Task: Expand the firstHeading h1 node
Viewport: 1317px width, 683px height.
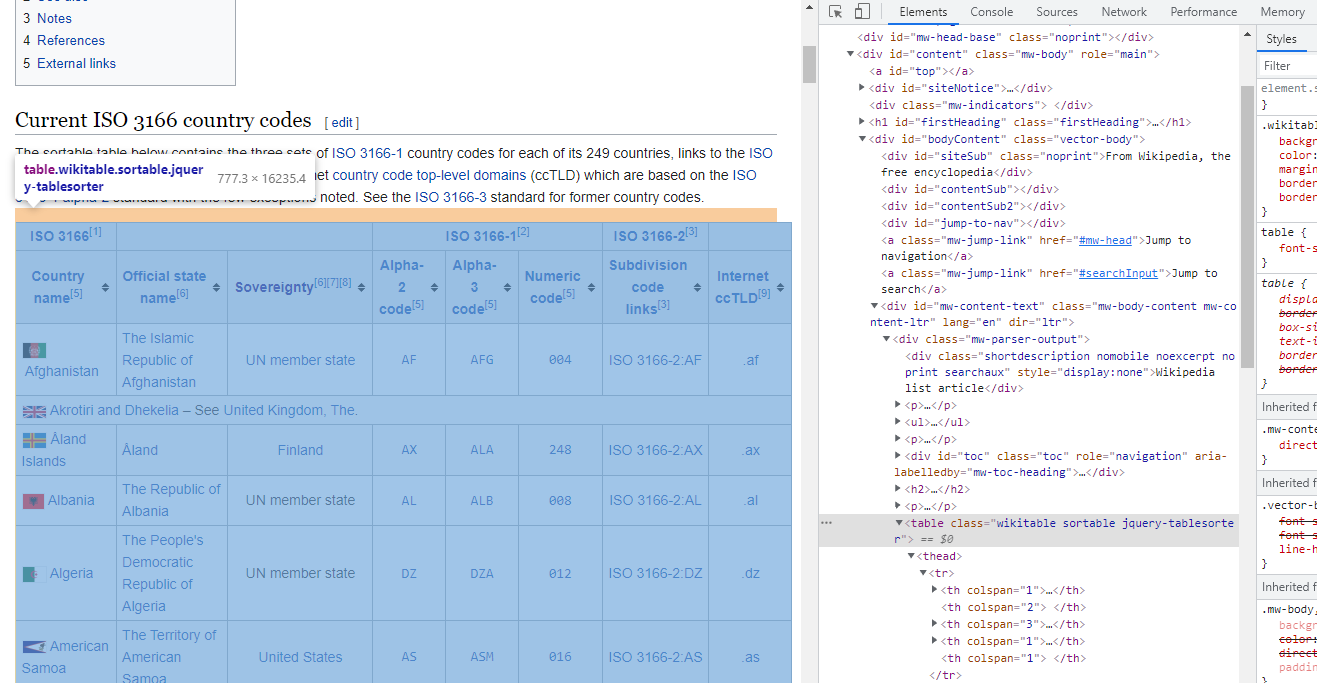Action: [862, 122]
